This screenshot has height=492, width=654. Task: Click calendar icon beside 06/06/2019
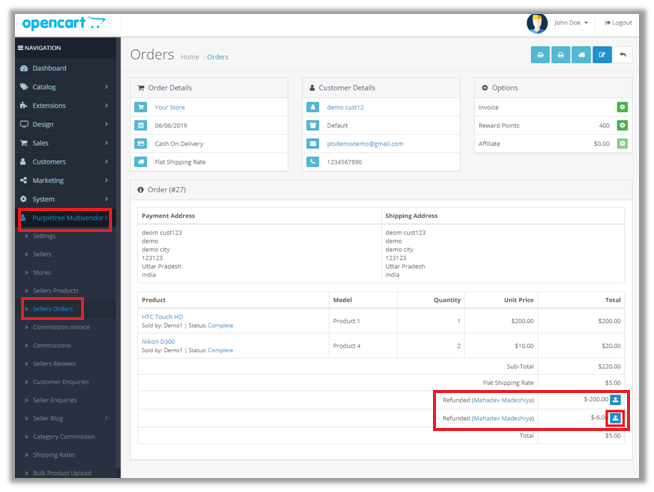tap(141, 125)
